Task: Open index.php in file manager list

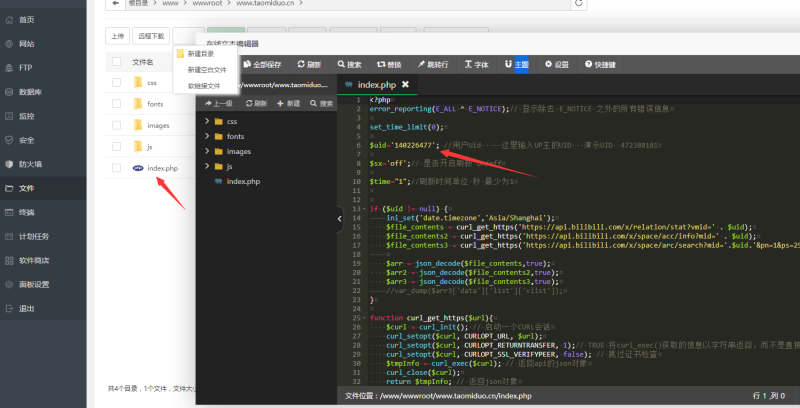Action: coord(162,168)
